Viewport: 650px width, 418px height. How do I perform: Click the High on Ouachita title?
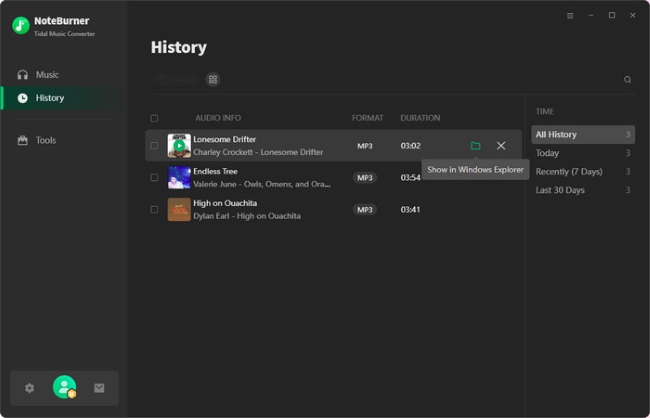[225, 203]
